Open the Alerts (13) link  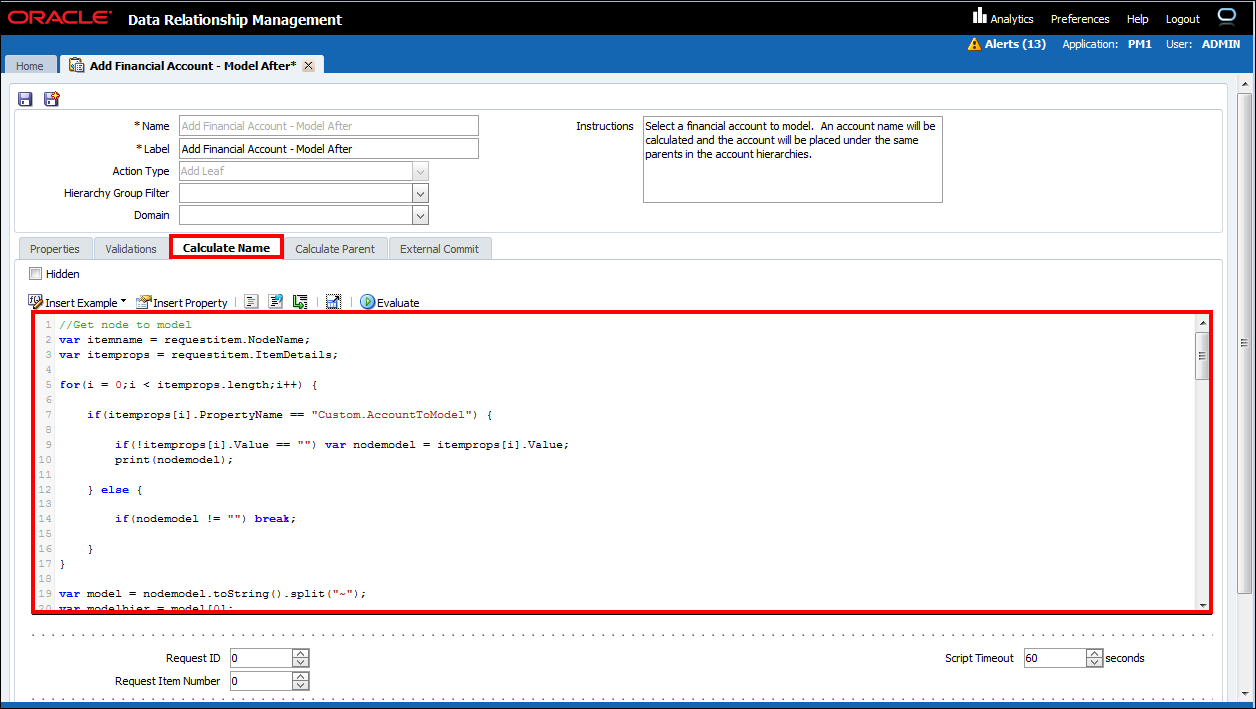[1015, 44]
